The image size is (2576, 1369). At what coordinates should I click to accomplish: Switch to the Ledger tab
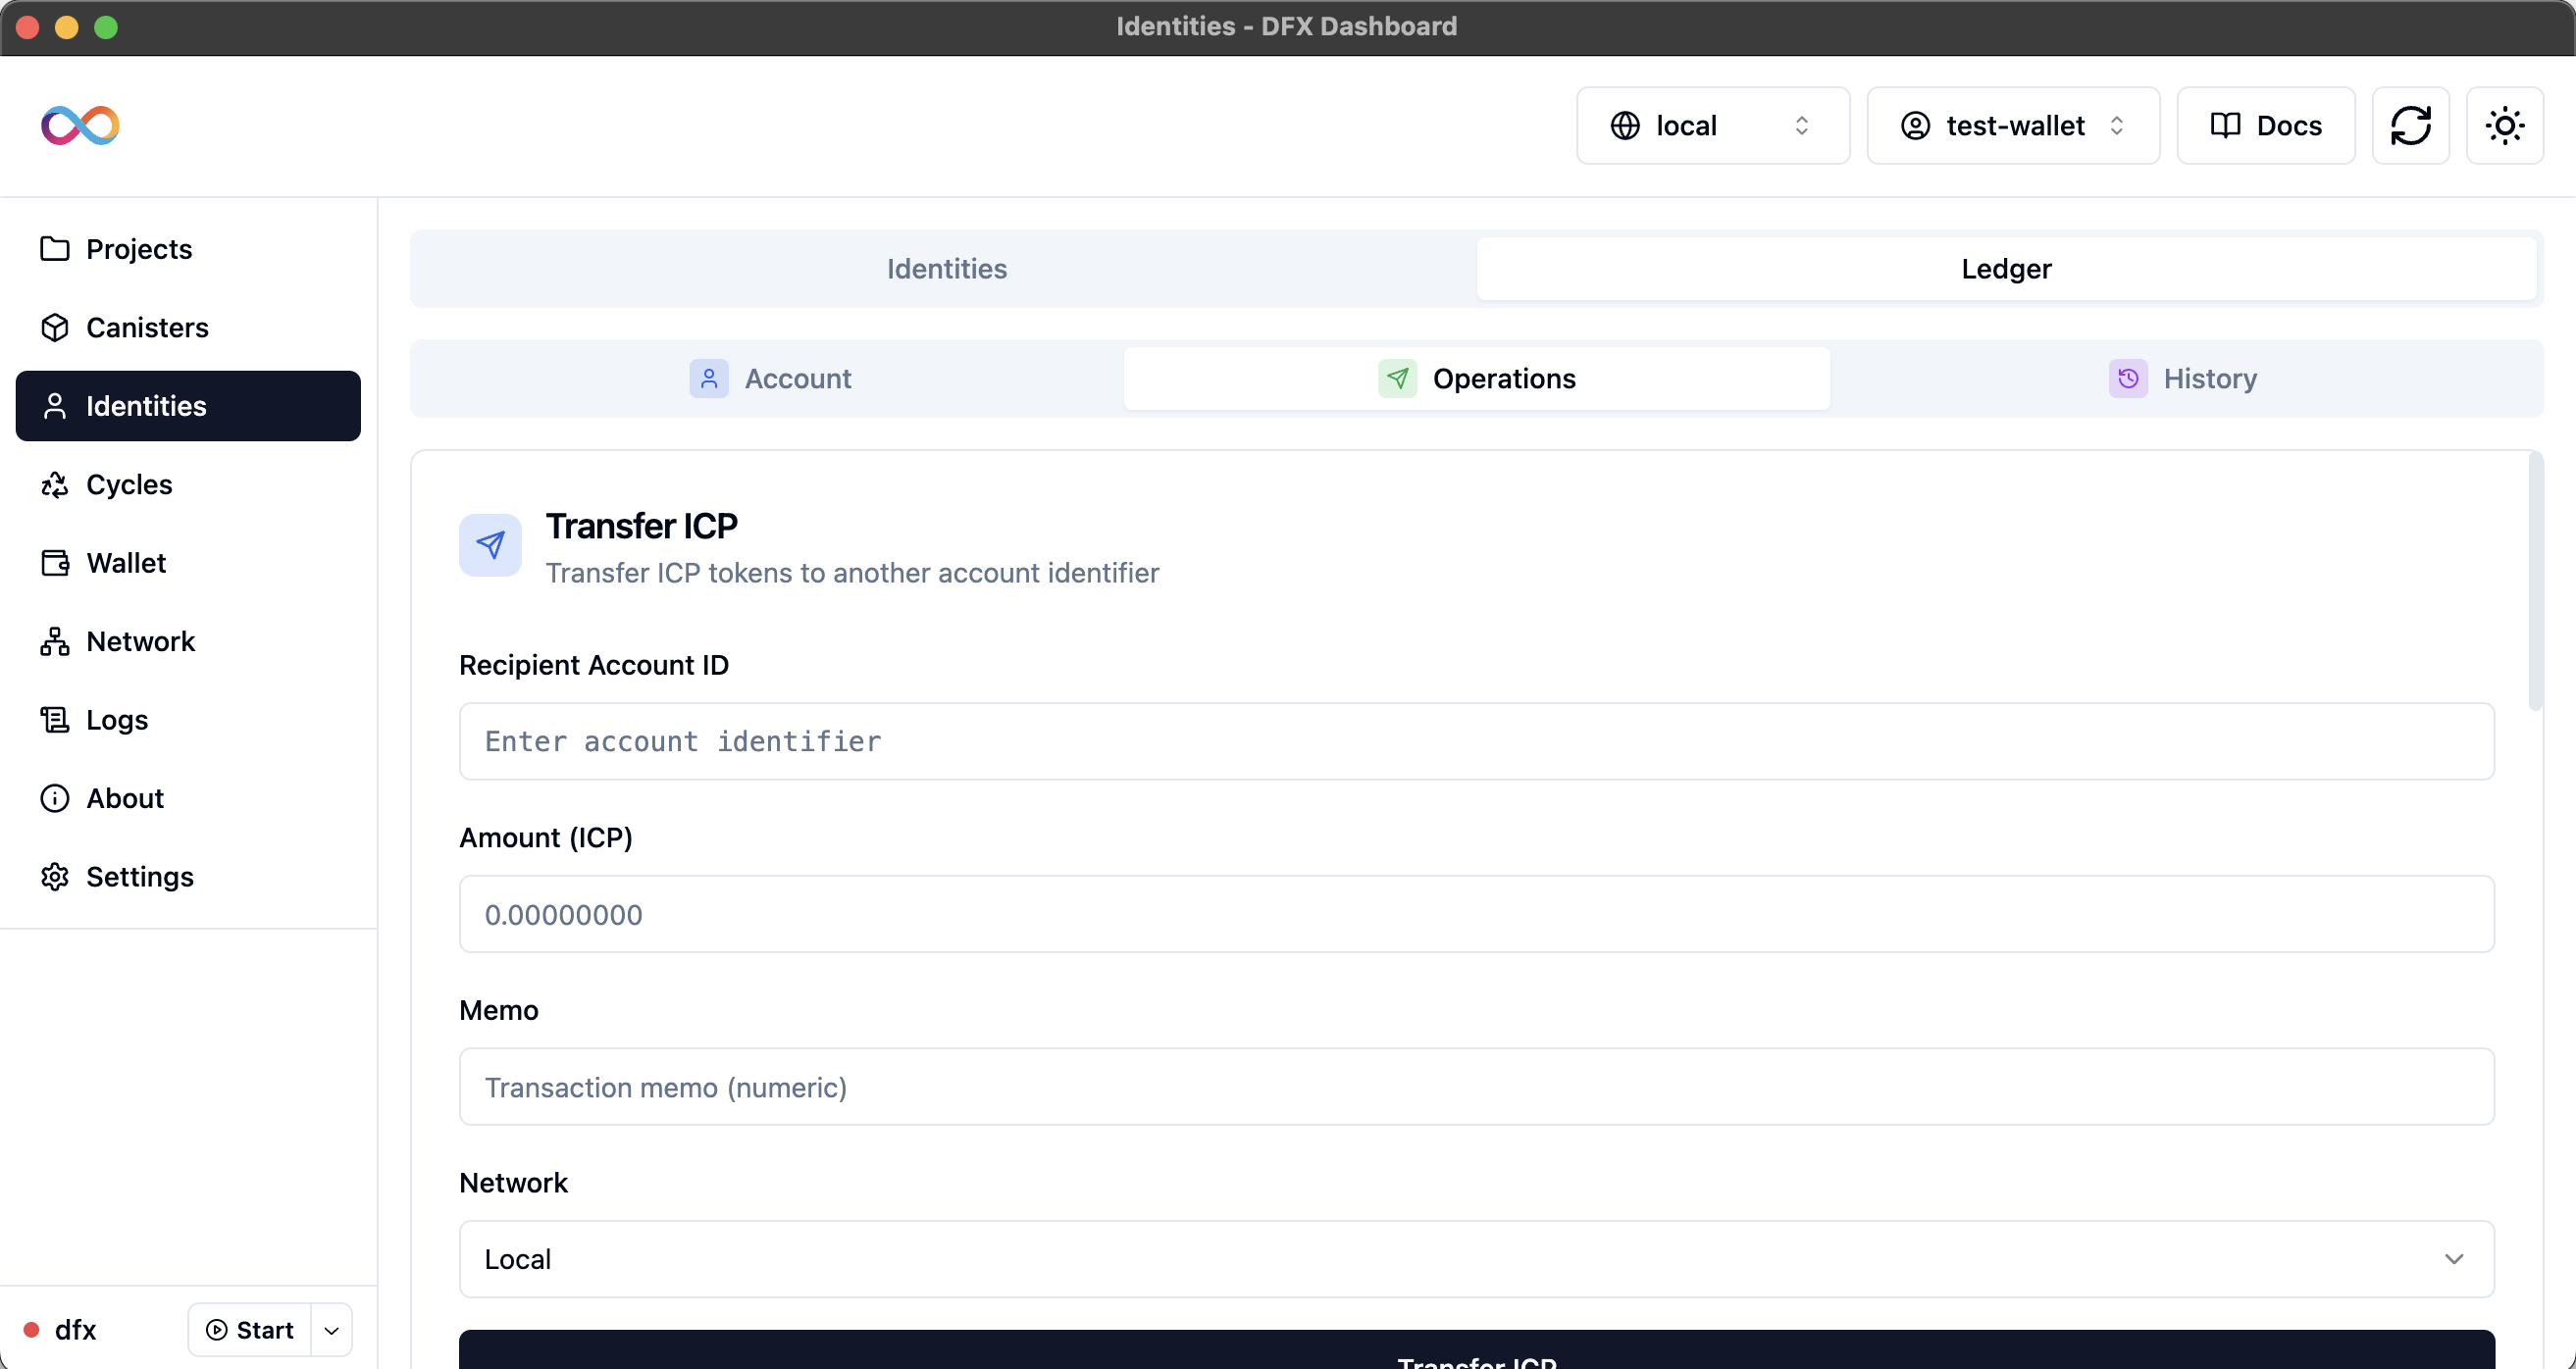click(x=2006, y=268)
